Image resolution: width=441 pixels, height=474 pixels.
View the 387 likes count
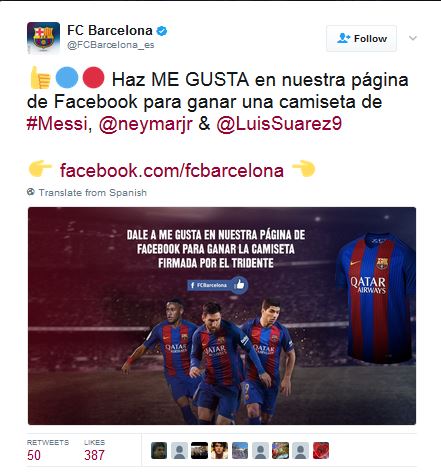[x=94, y=455]
